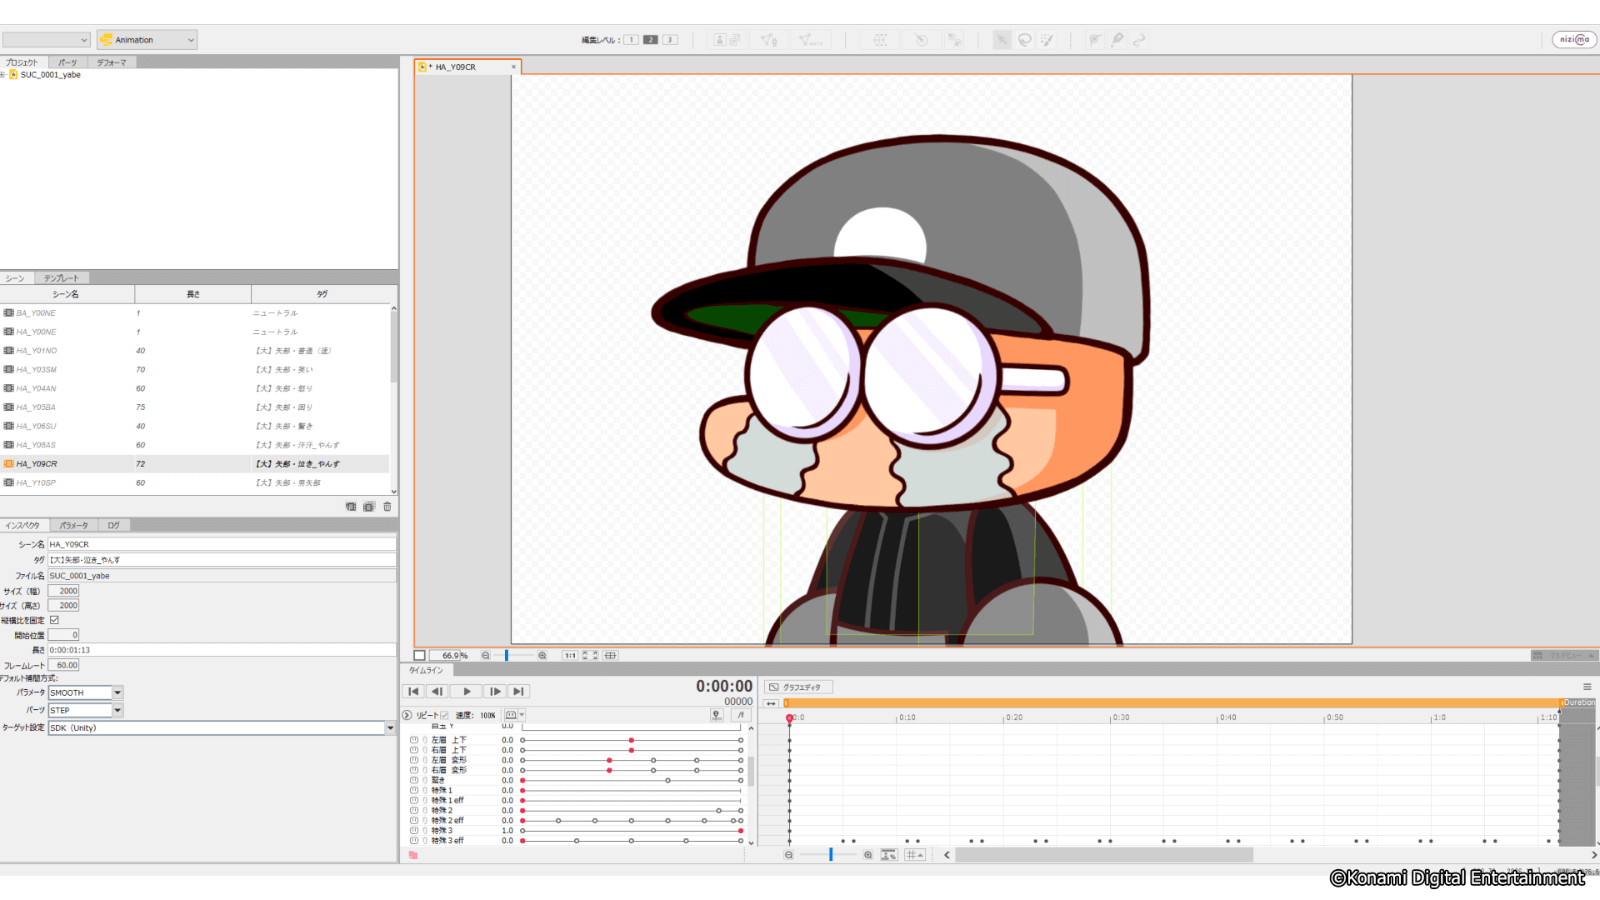Jump to the first frame of the timeline
This screenshot has height=900, width=1600.
point(413,691)
